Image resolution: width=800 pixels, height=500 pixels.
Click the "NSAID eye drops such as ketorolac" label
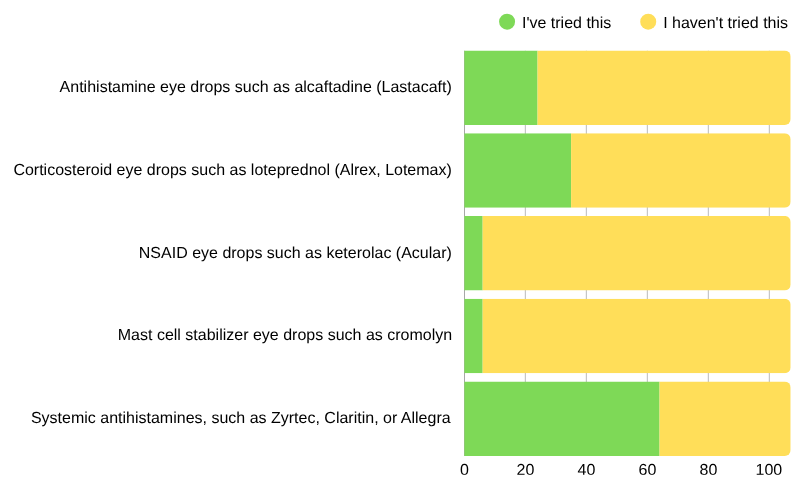tap(295, 253)
